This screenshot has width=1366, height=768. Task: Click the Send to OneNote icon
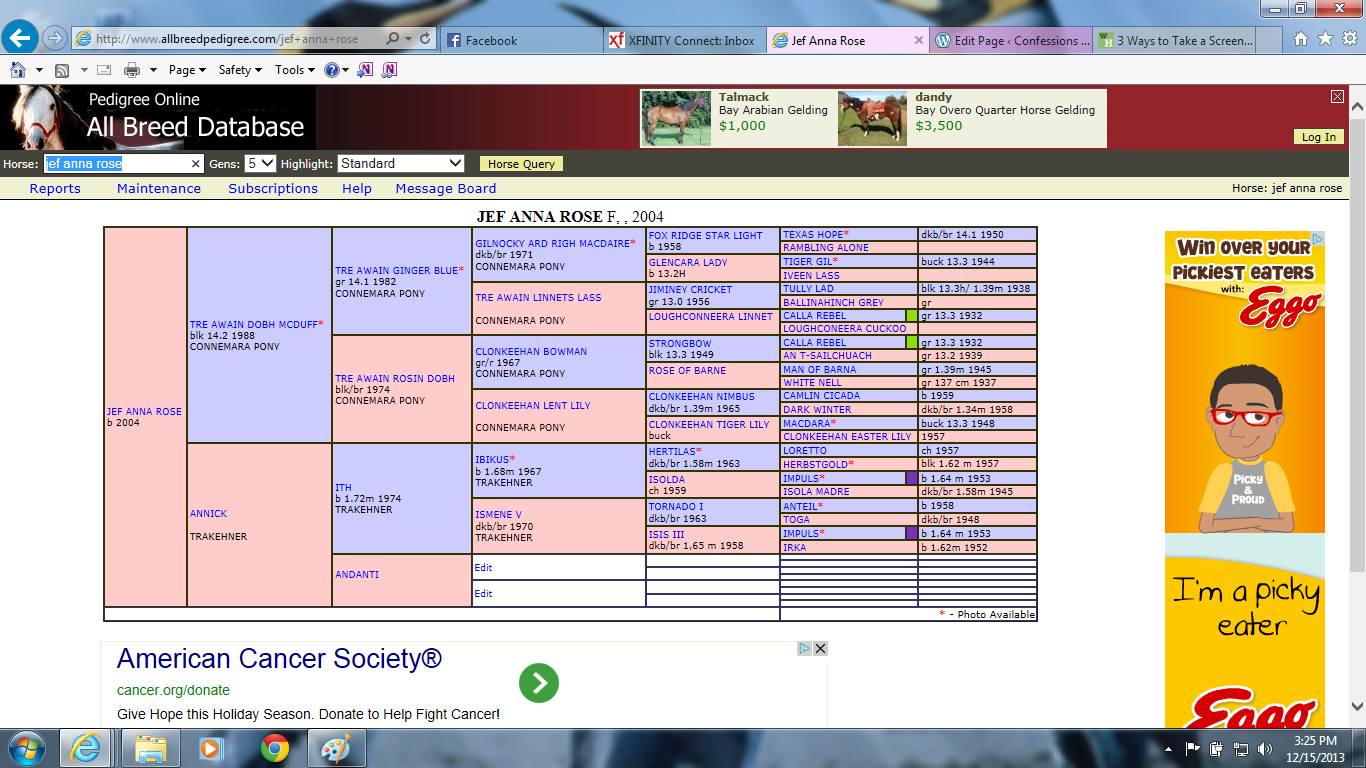(366, 70)
